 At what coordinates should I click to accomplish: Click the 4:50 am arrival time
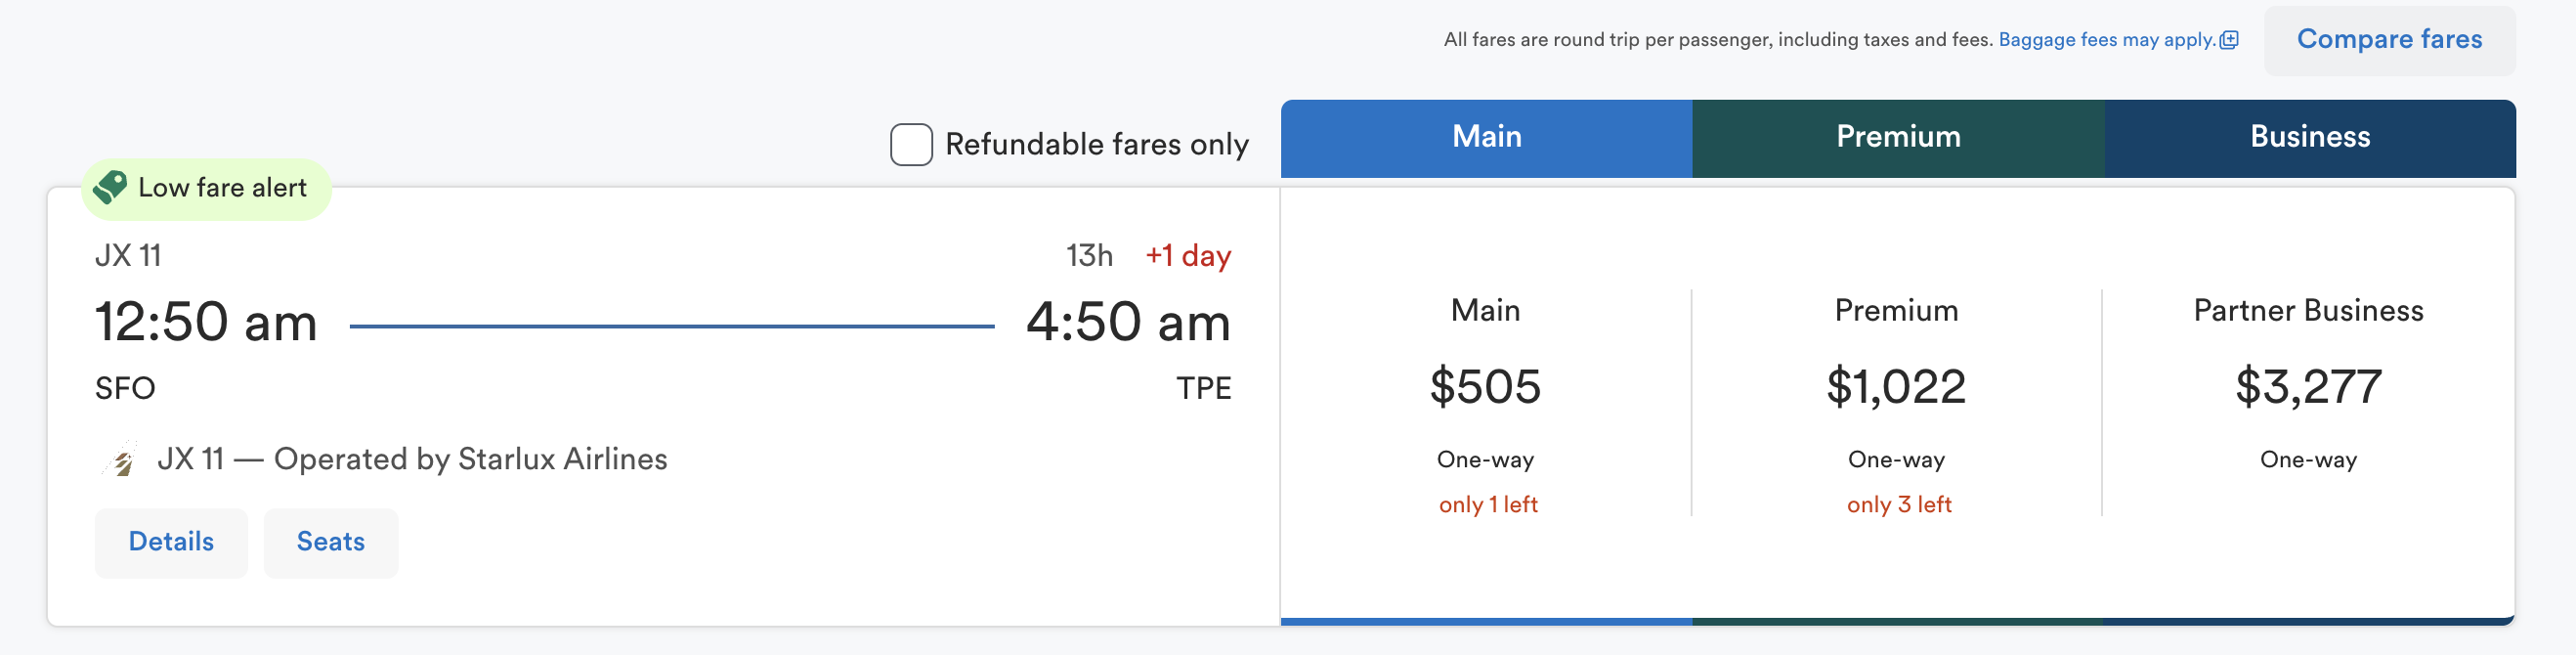coord(1128,323)
